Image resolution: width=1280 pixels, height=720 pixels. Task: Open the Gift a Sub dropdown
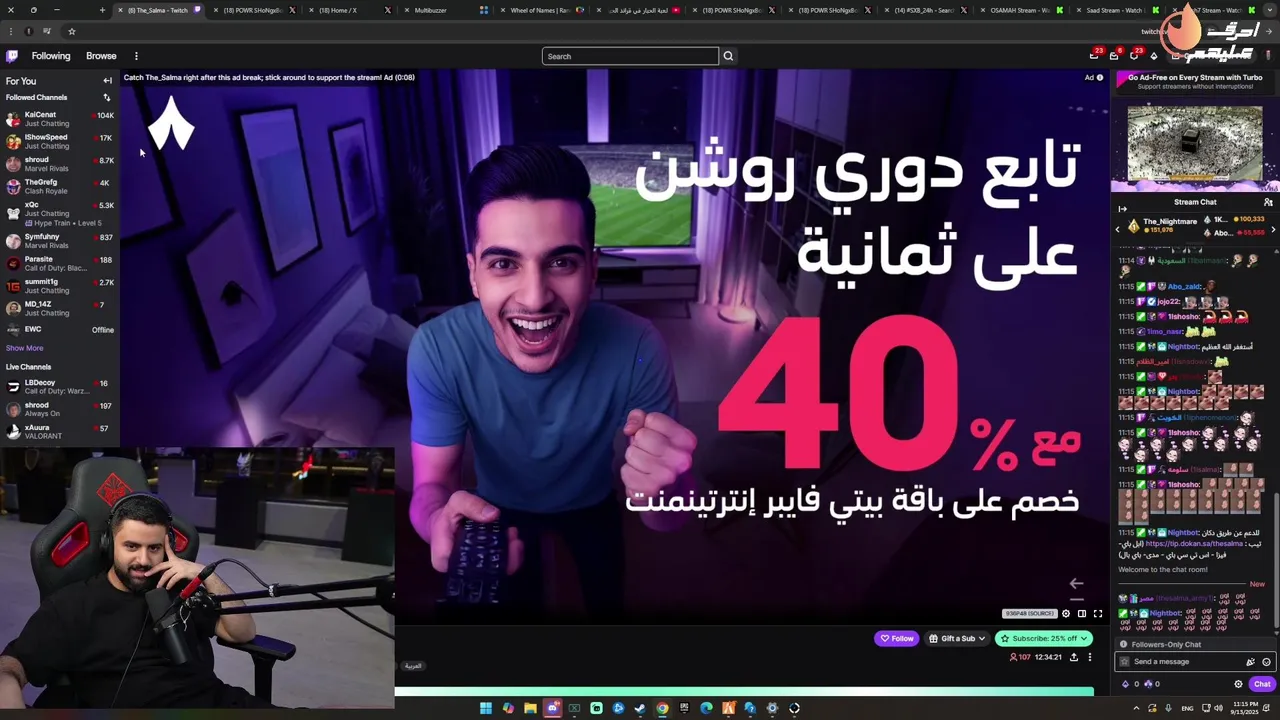pyautogui.click(x=956, y=638)
